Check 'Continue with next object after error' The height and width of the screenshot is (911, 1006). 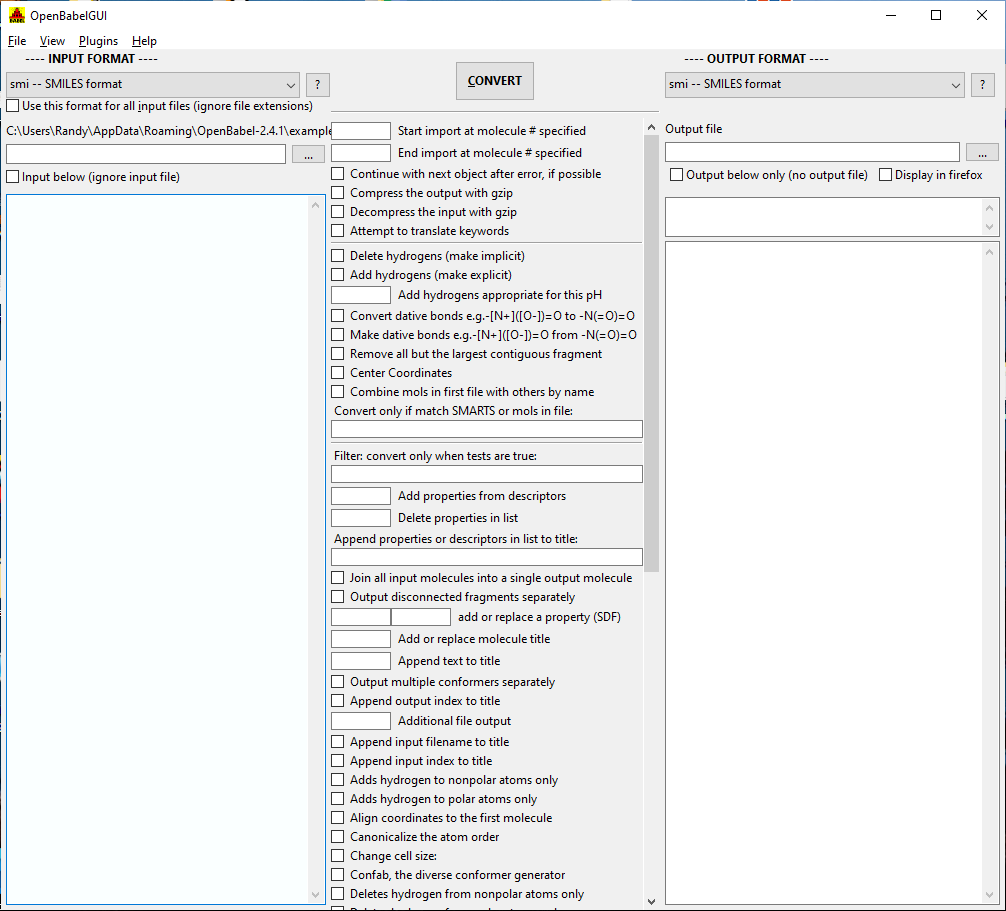coord(337,174)
